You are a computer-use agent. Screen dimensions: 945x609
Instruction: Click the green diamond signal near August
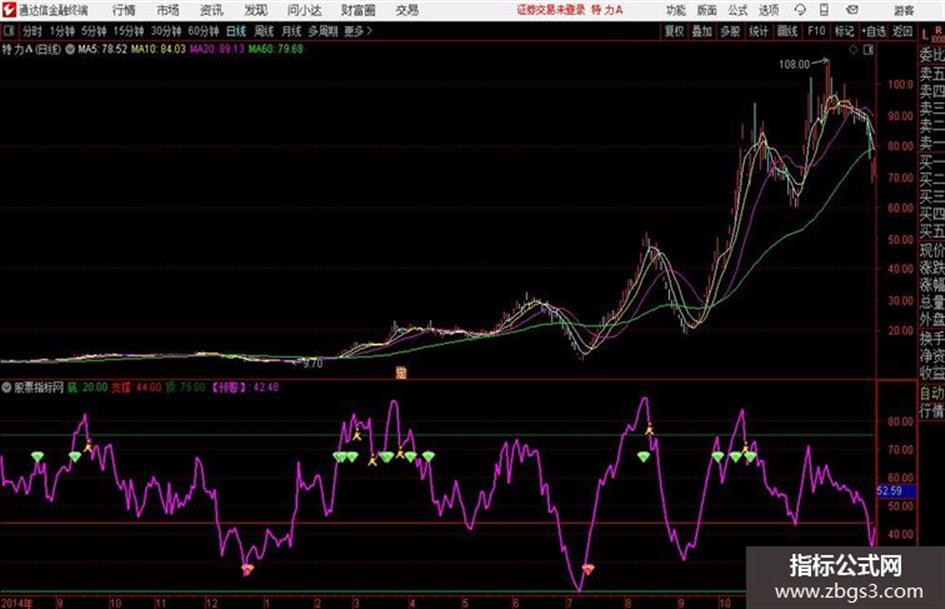tap(644, 457)
